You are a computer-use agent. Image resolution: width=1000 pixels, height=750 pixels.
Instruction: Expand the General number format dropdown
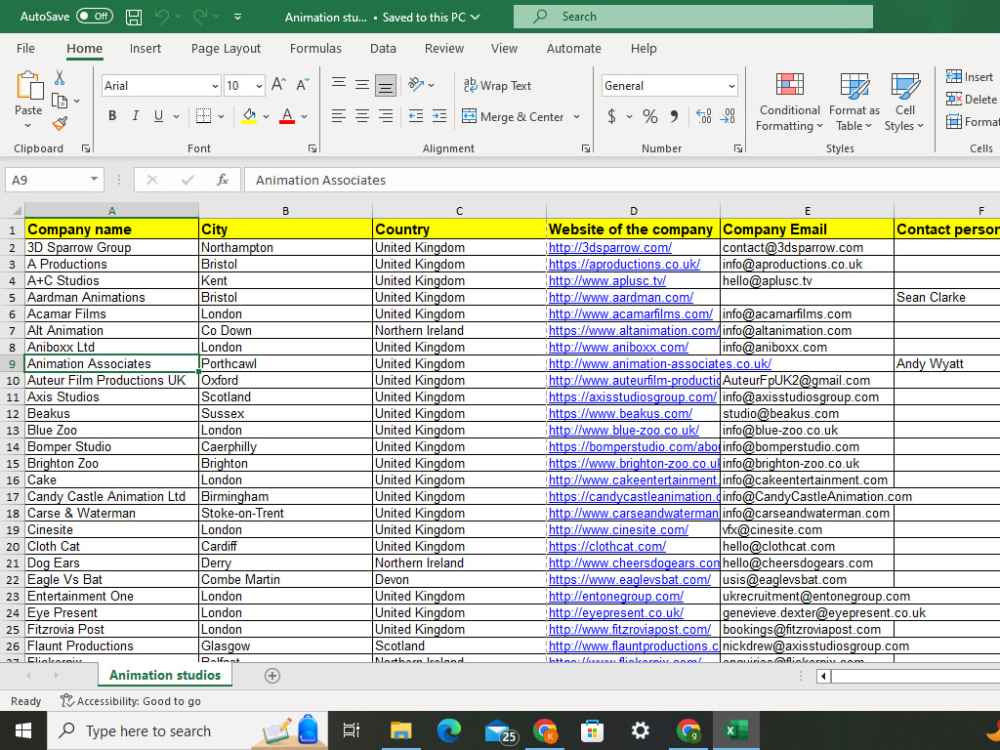pyautogui.click(x=732, y=86)
